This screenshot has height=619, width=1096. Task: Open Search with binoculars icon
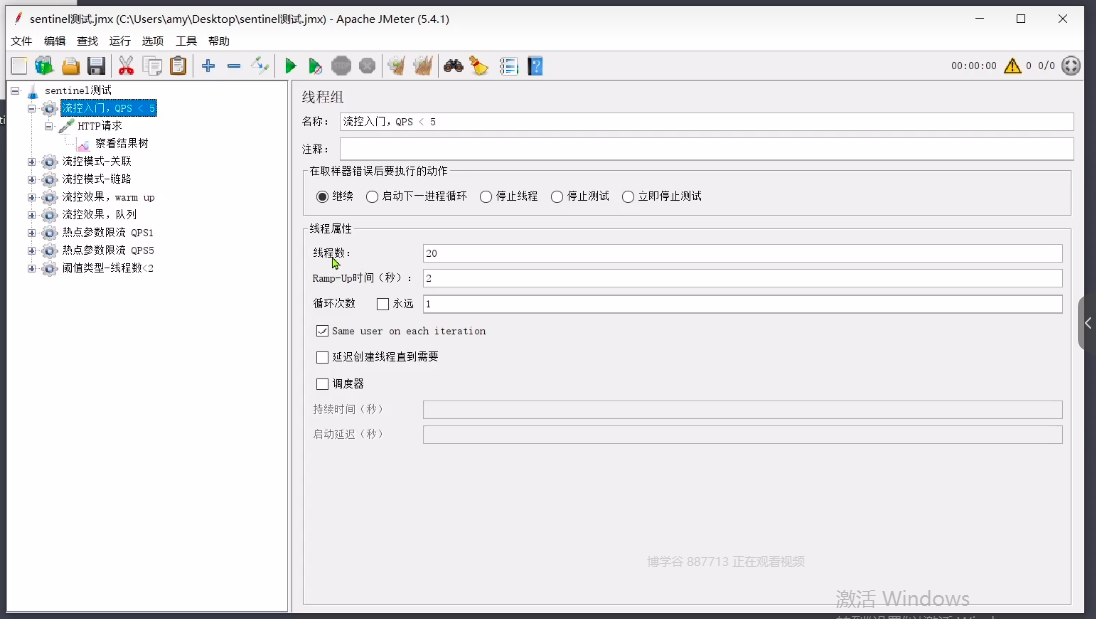pyautogui.click(x=454, y=66)
